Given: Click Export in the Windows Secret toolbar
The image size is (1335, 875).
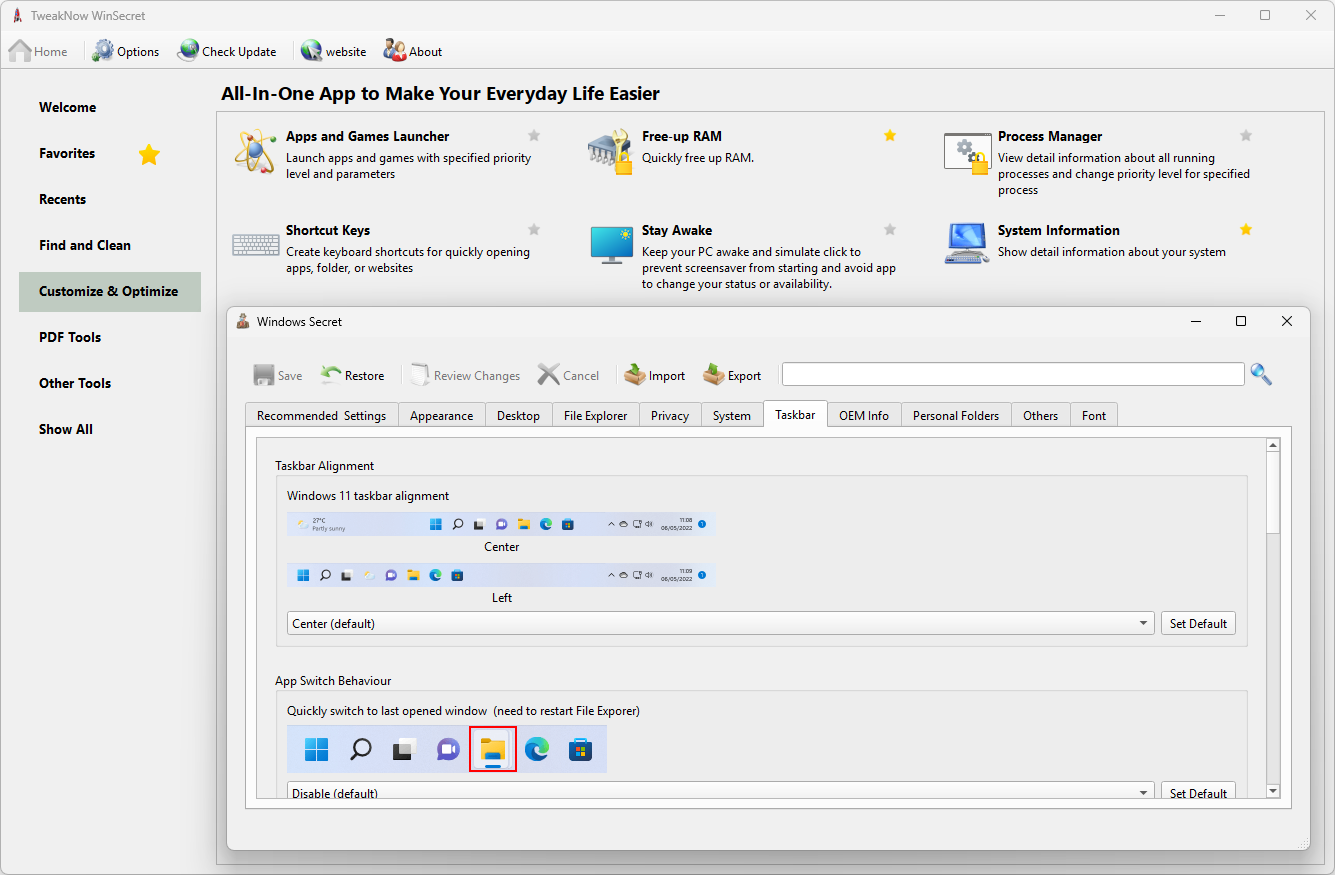Looking at the screenshot, I should 732,375.
